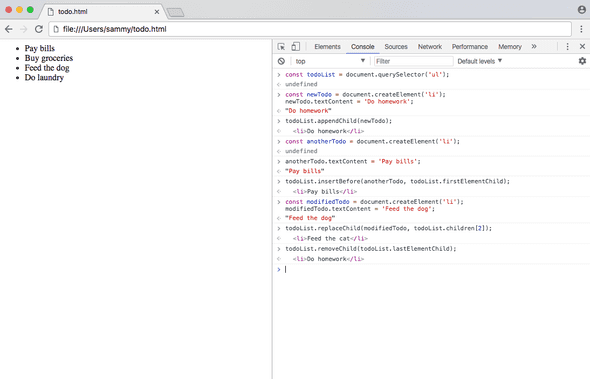Click the user profile icon
Image resolution: width=590 pixels, height=379 pixels.
pyautogui.click(x=582, y=10)
